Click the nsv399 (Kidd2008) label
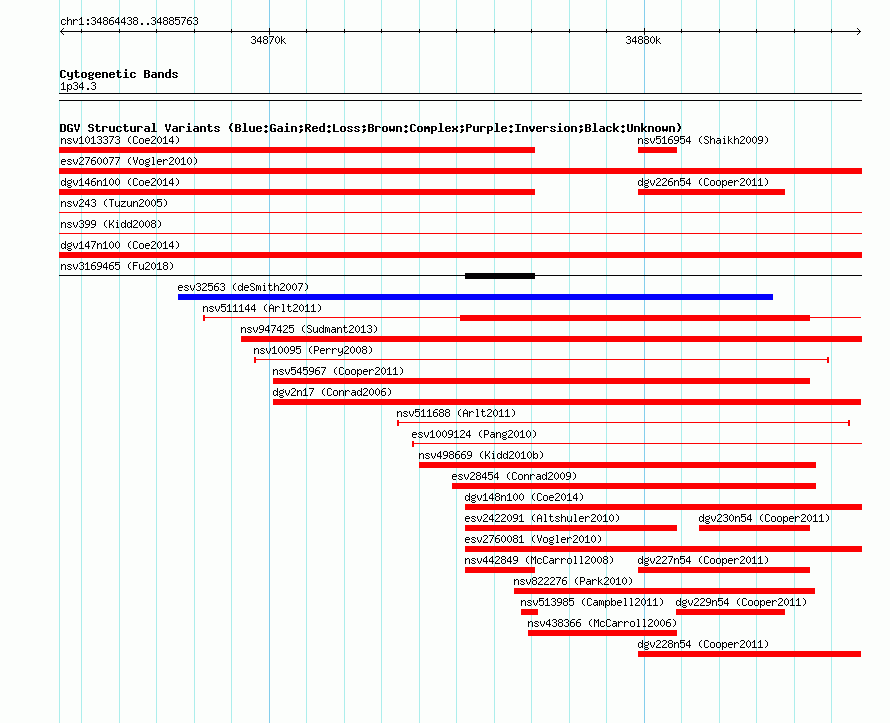Screen dimensions: 890x723 tap(111, 224)
